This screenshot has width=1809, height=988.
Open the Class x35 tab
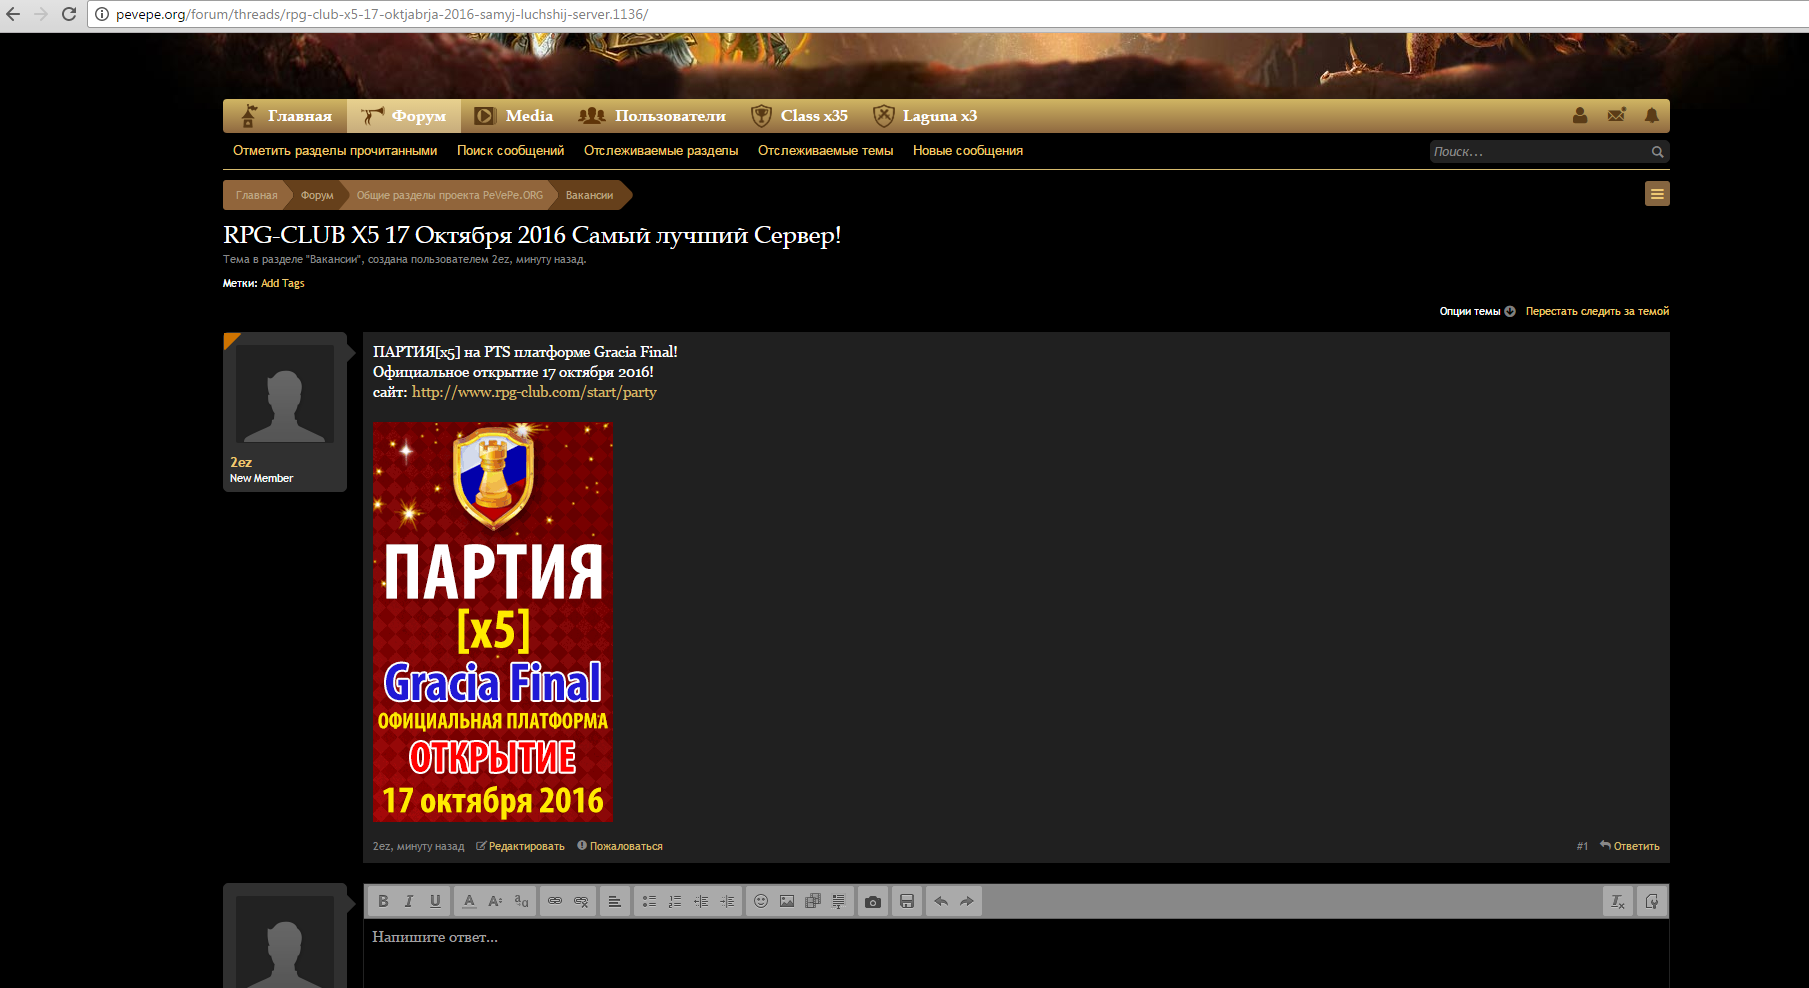coord(799,116)
